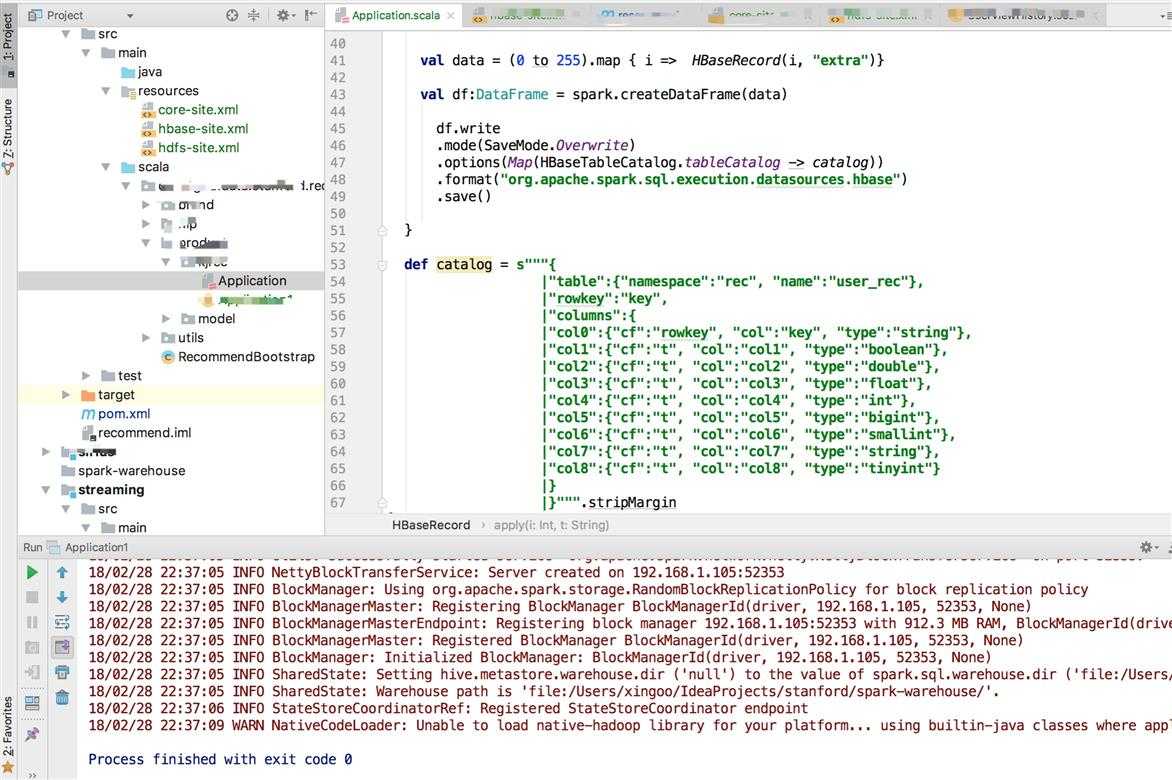Close the Application.scala tab
This screenshot has height=780, width=1172.
(451, 16)
